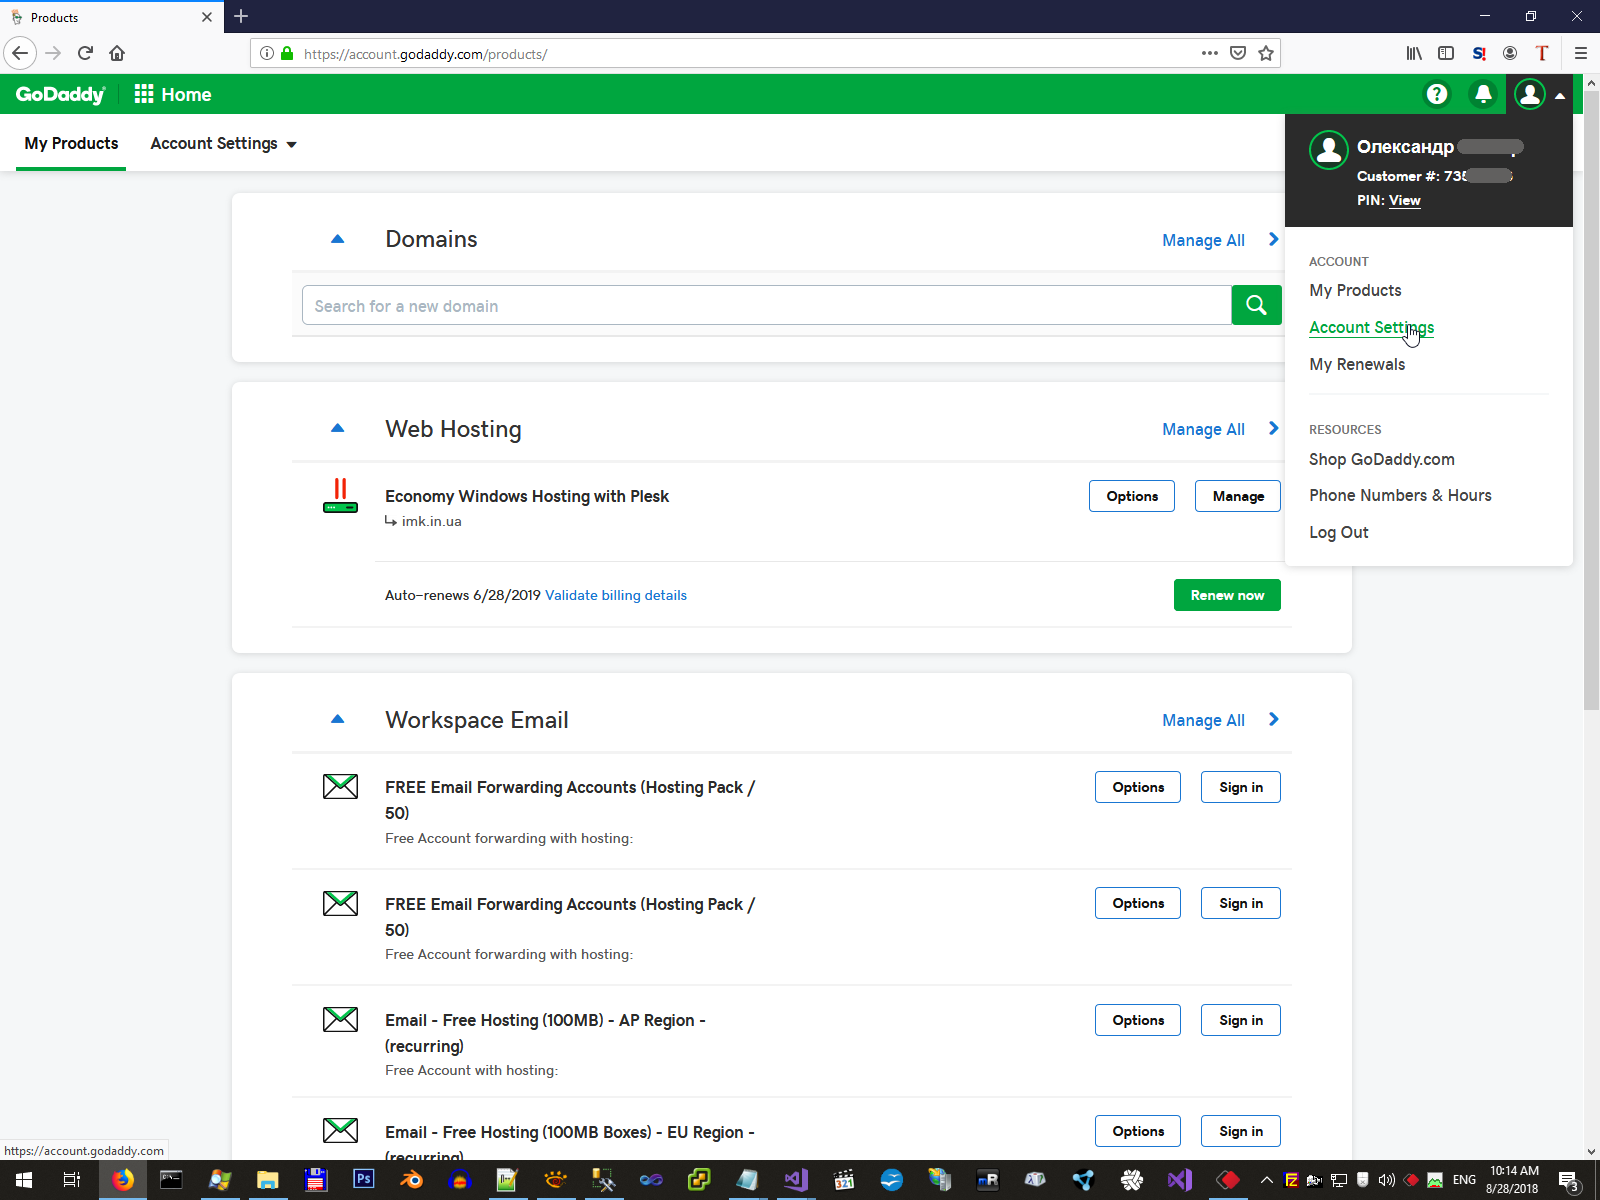Open Windows Start menu
Viewport: 1600px width, 1200px height.
pyautogui.click(x=24, y=1180)
